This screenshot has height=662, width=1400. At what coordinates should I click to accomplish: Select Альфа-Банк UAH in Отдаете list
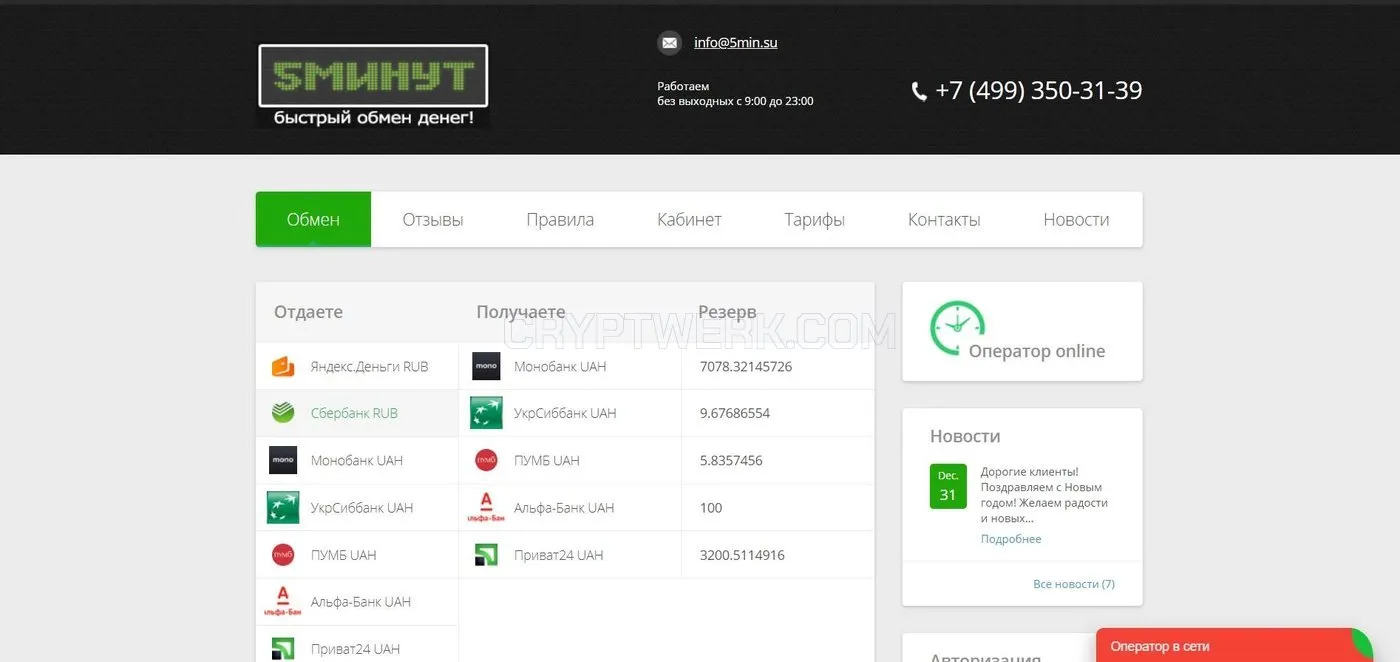click(x=357, y=601)
